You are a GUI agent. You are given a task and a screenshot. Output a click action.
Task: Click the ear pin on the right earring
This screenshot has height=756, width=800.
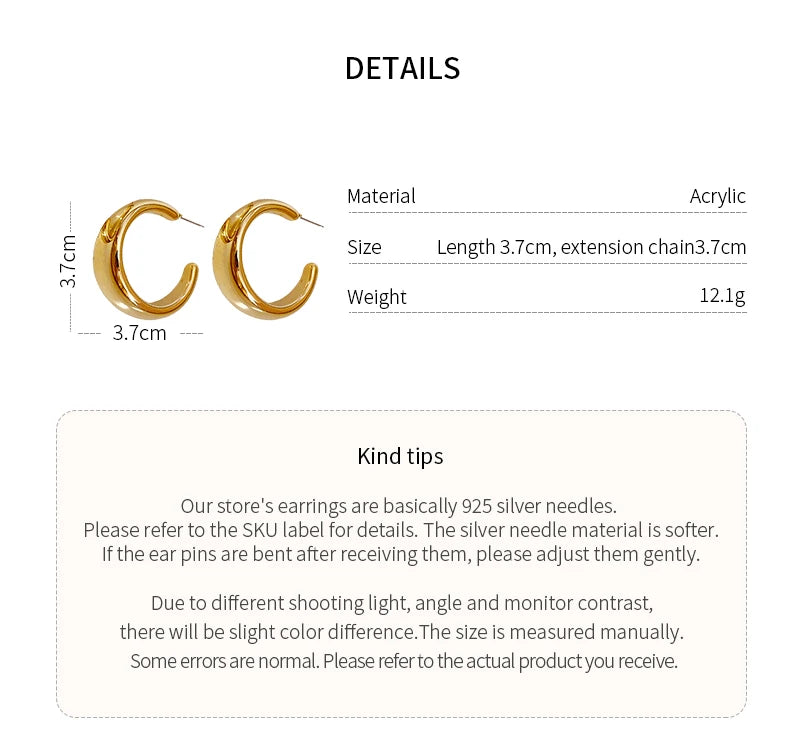tap(312, 221)
